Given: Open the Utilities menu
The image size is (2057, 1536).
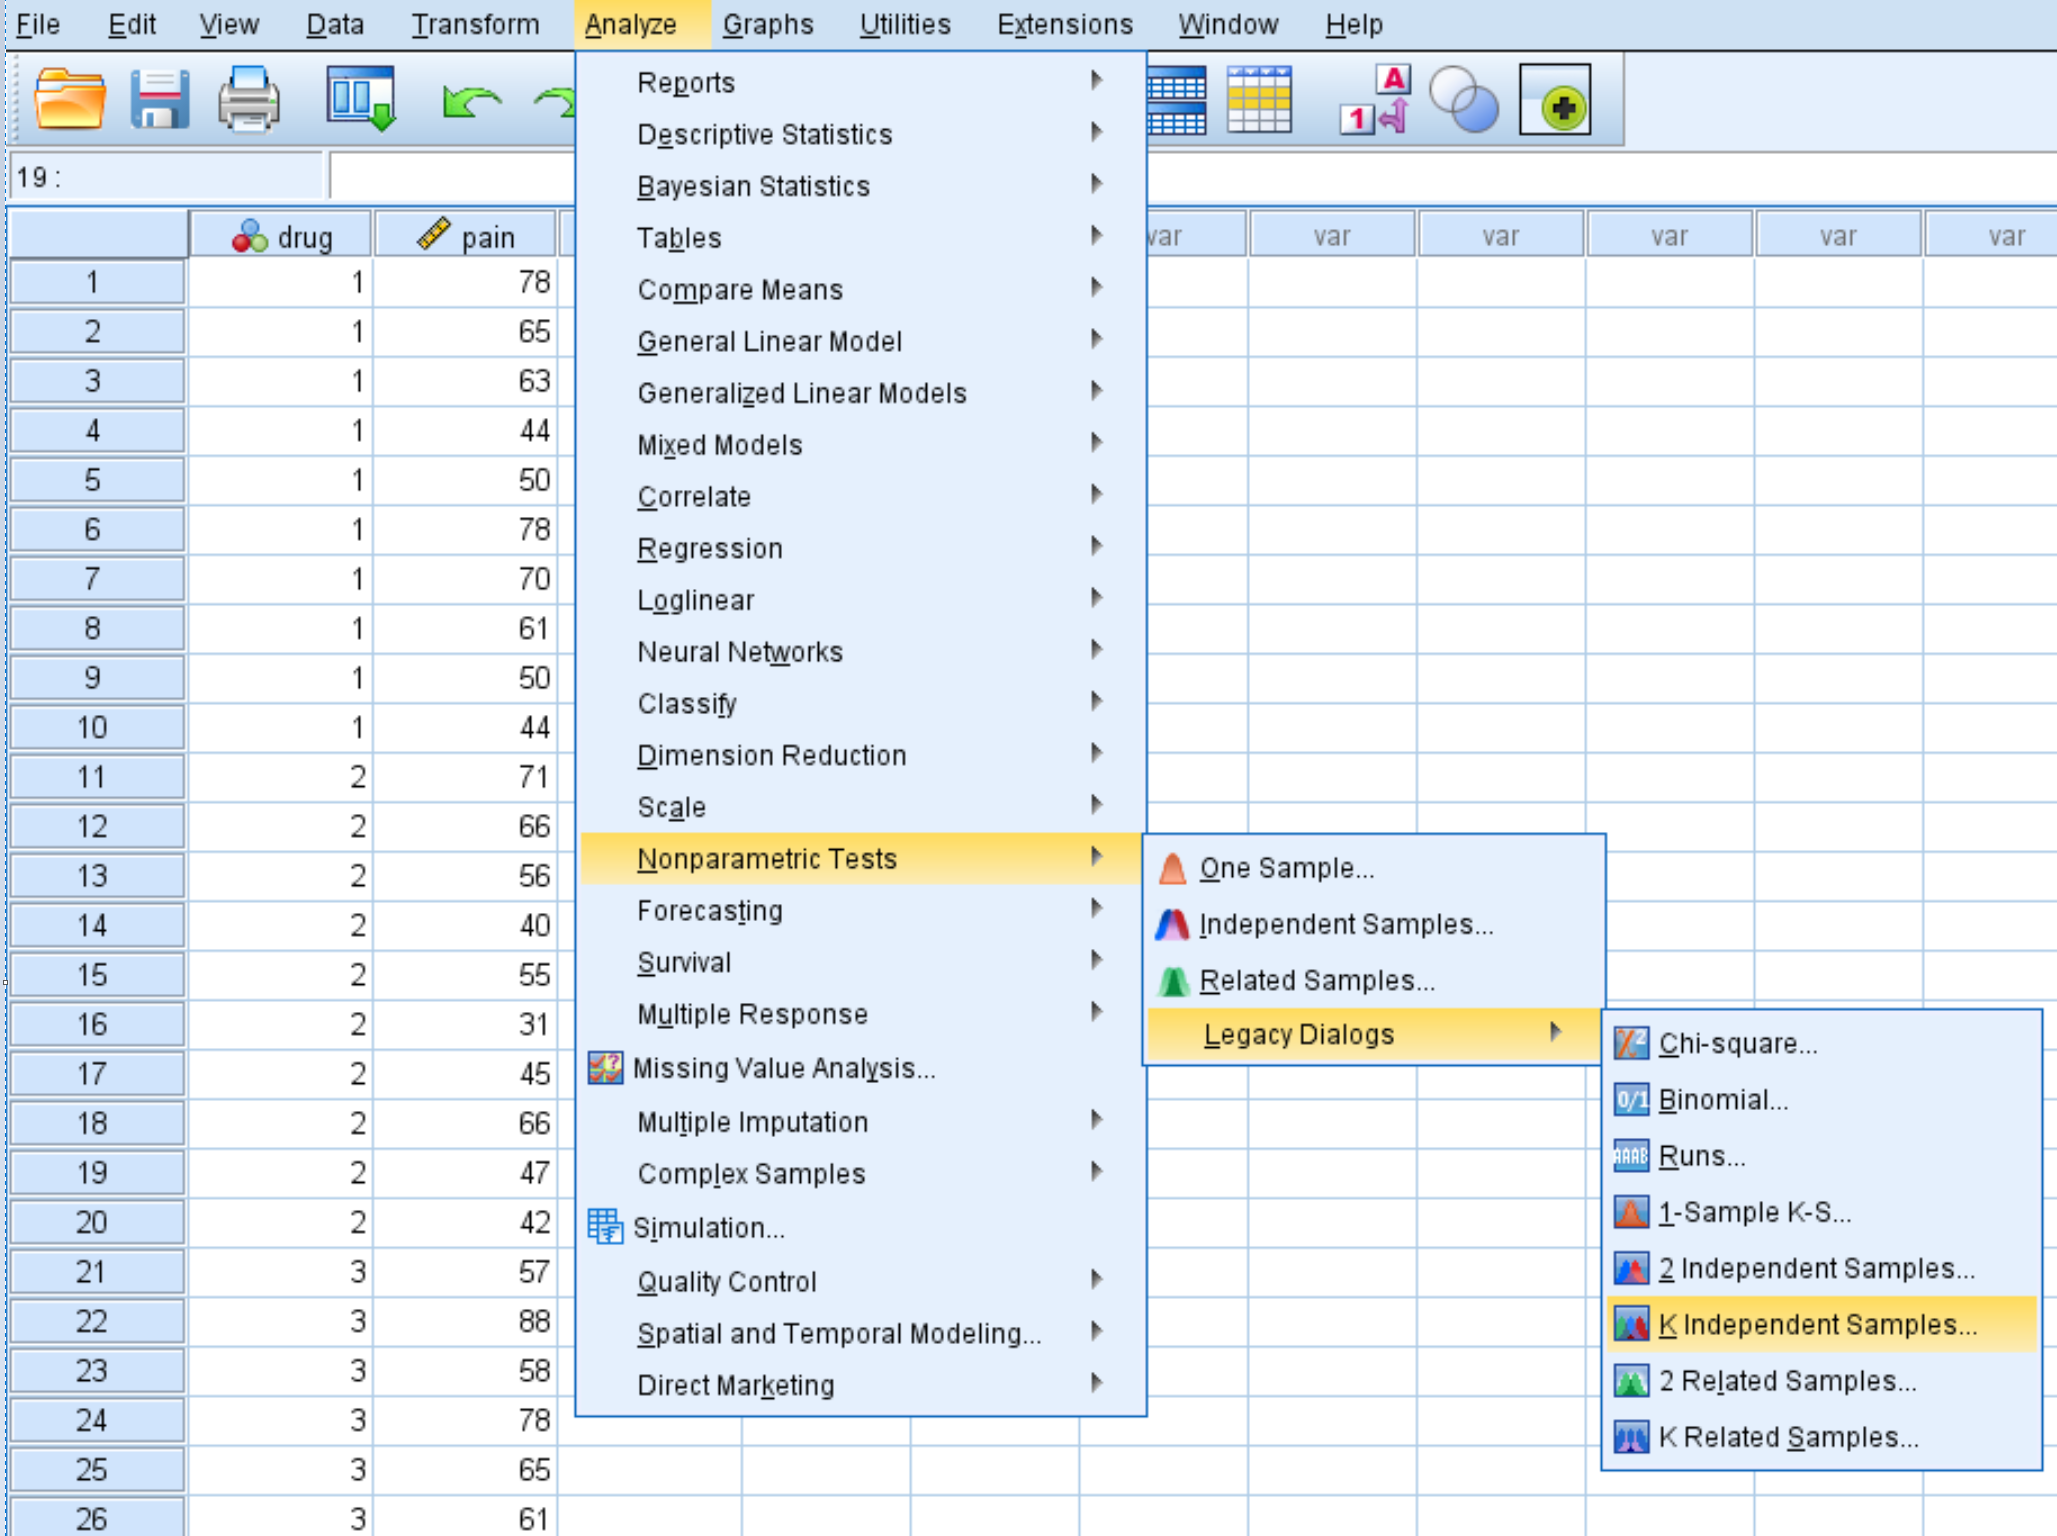Looking at the screenshot, I should (905, 24).
